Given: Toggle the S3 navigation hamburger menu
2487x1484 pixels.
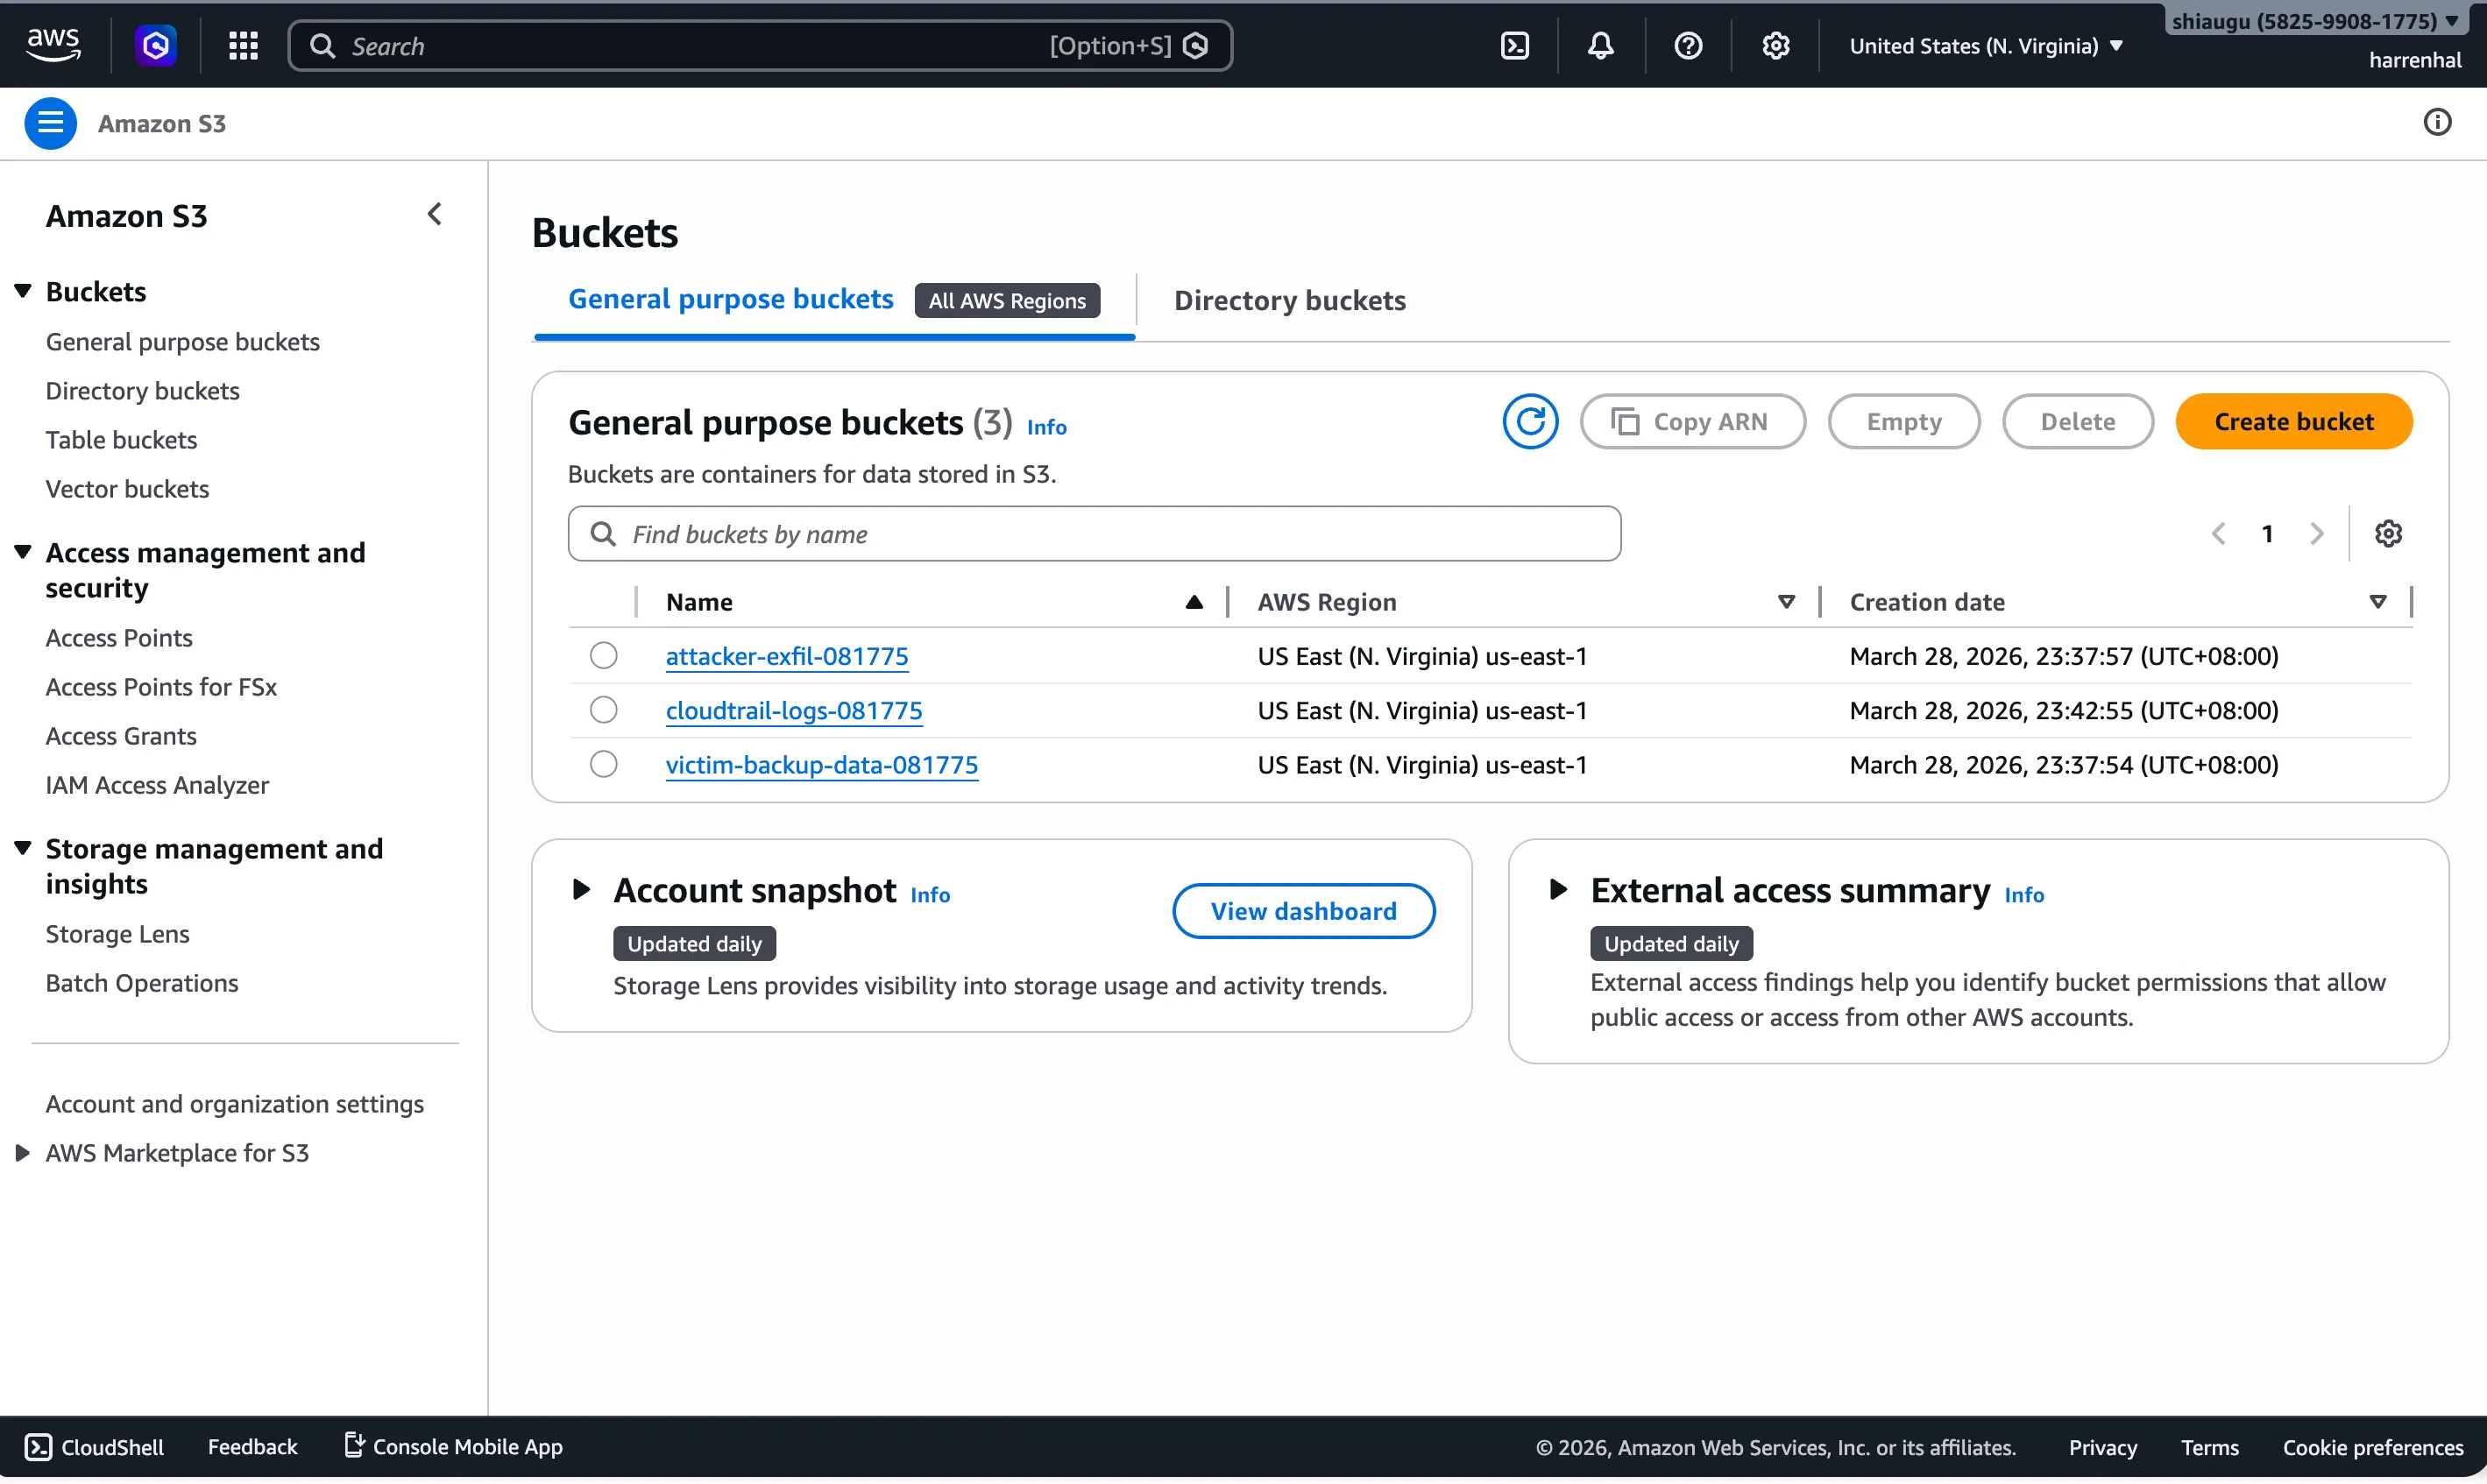Looking at the screenshot, I should tap(50, 123).
